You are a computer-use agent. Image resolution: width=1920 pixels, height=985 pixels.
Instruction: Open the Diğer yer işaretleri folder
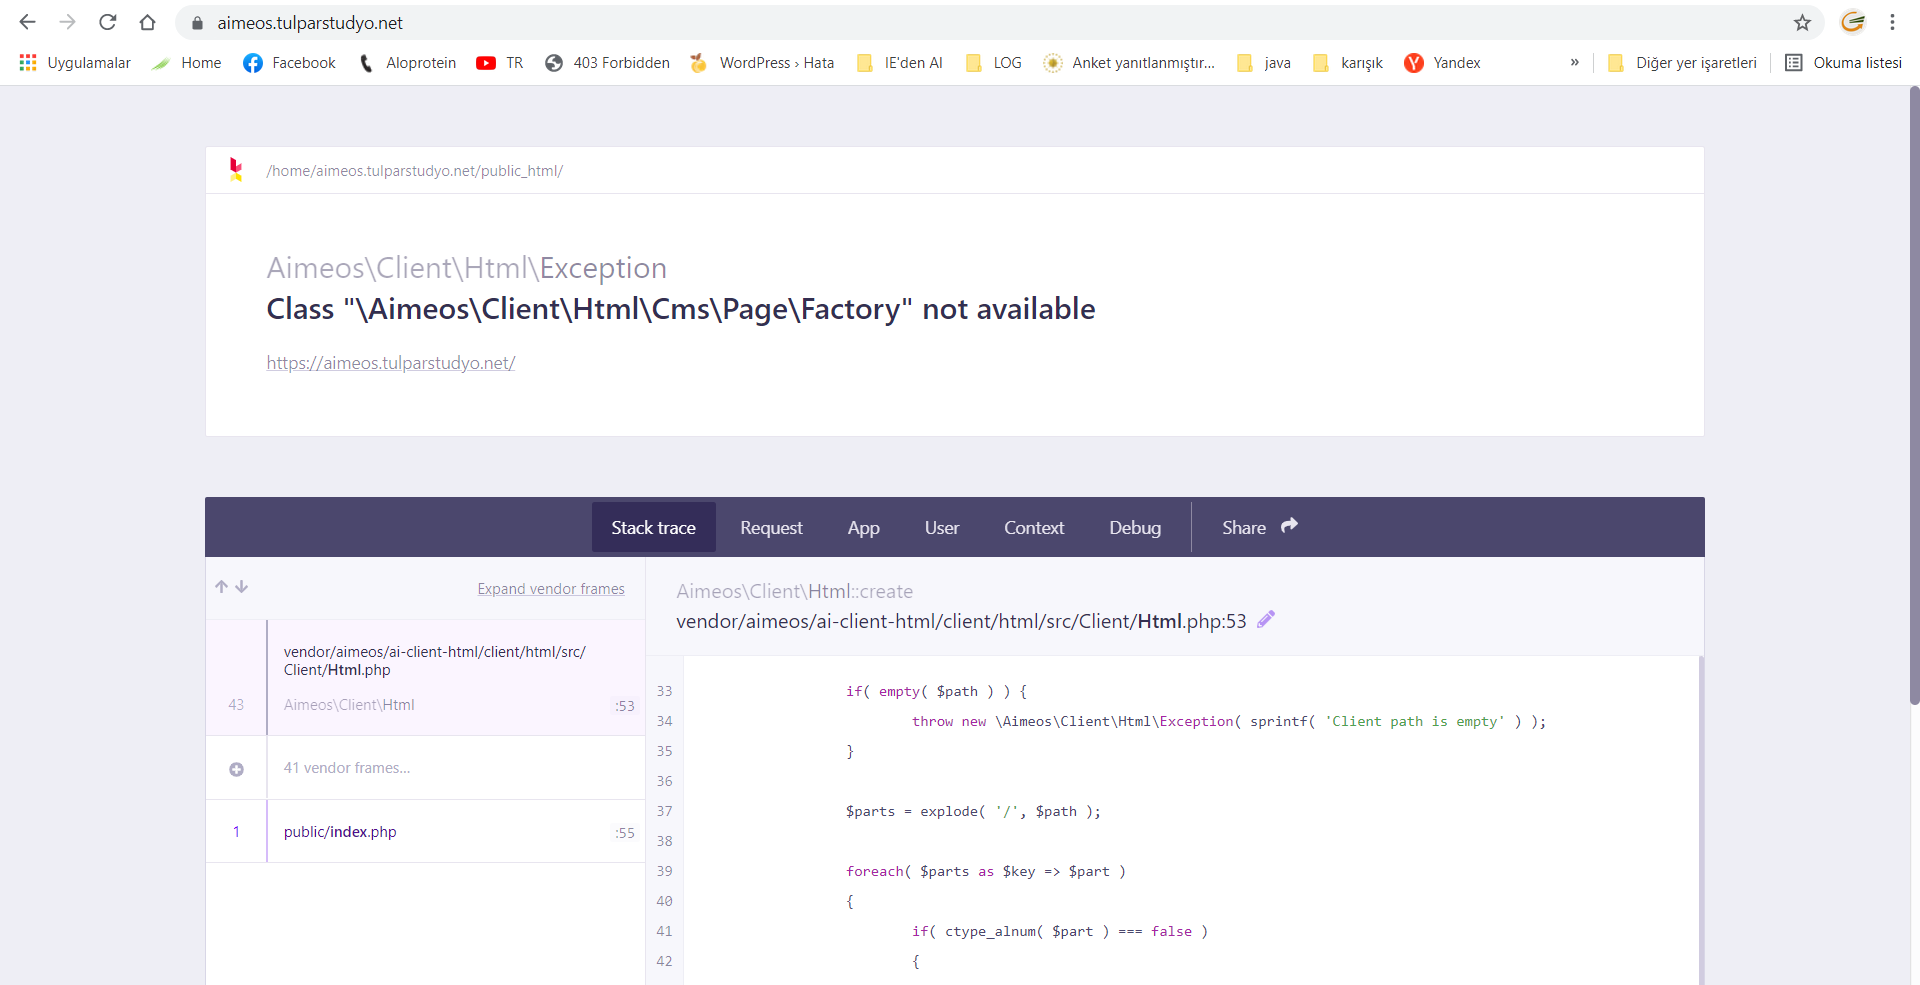click(x=1682, y=63)
